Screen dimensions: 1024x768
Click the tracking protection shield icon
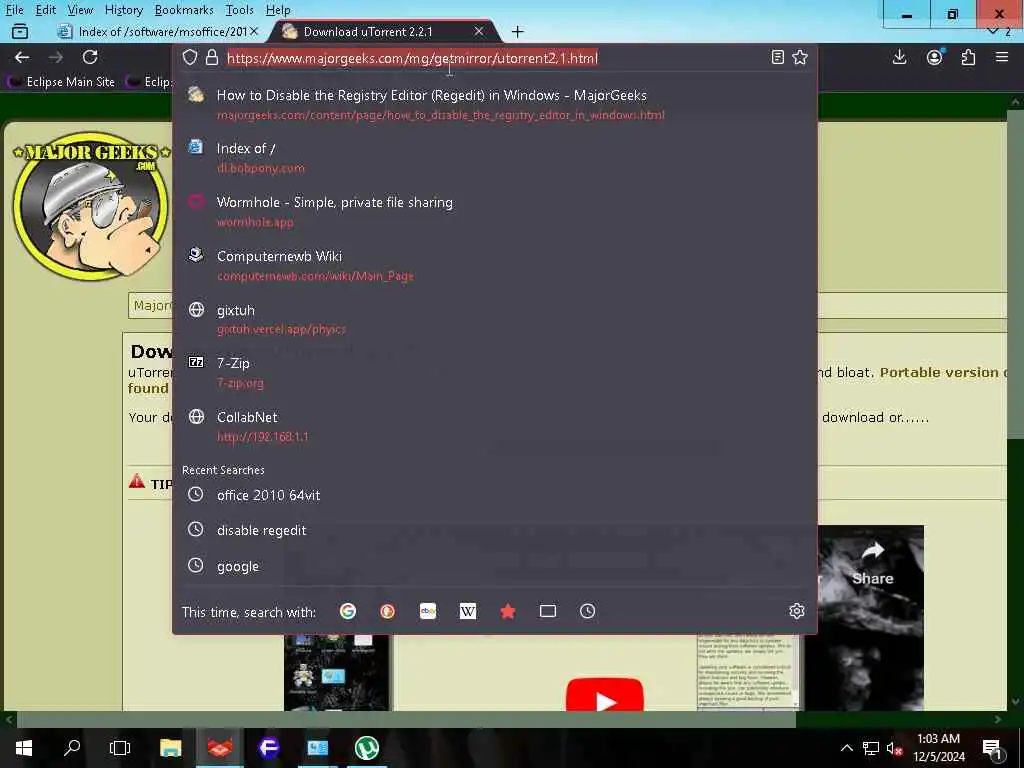point(190,57)
